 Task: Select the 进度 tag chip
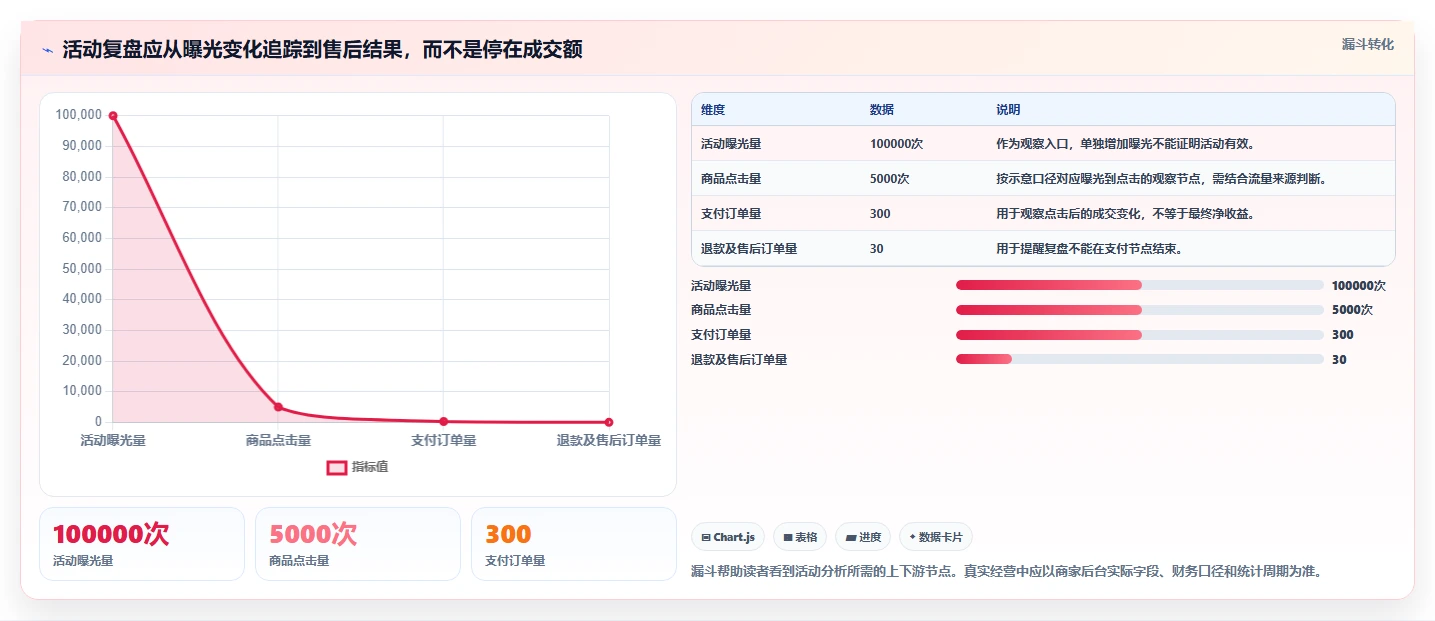click(863, 537)
